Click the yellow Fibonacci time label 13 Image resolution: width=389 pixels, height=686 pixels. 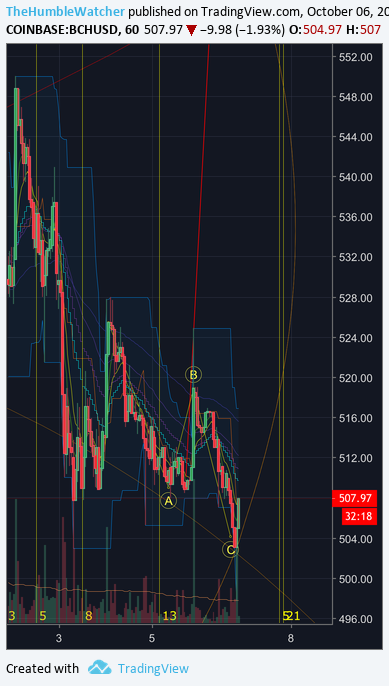[x=169, y=616]
